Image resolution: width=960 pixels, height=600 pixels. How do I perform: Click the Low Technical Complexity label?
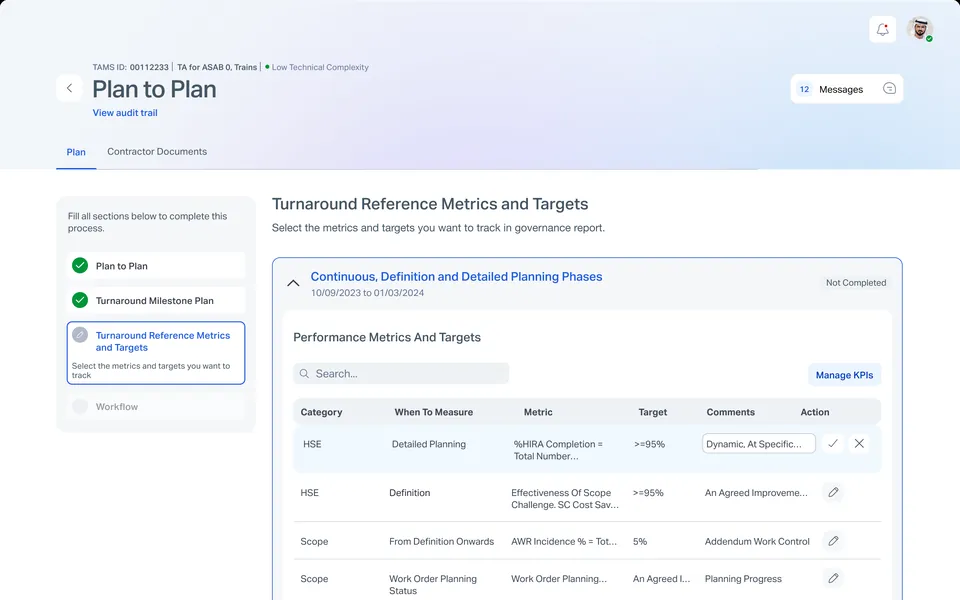pyautogui.click(x=320, y=67)
